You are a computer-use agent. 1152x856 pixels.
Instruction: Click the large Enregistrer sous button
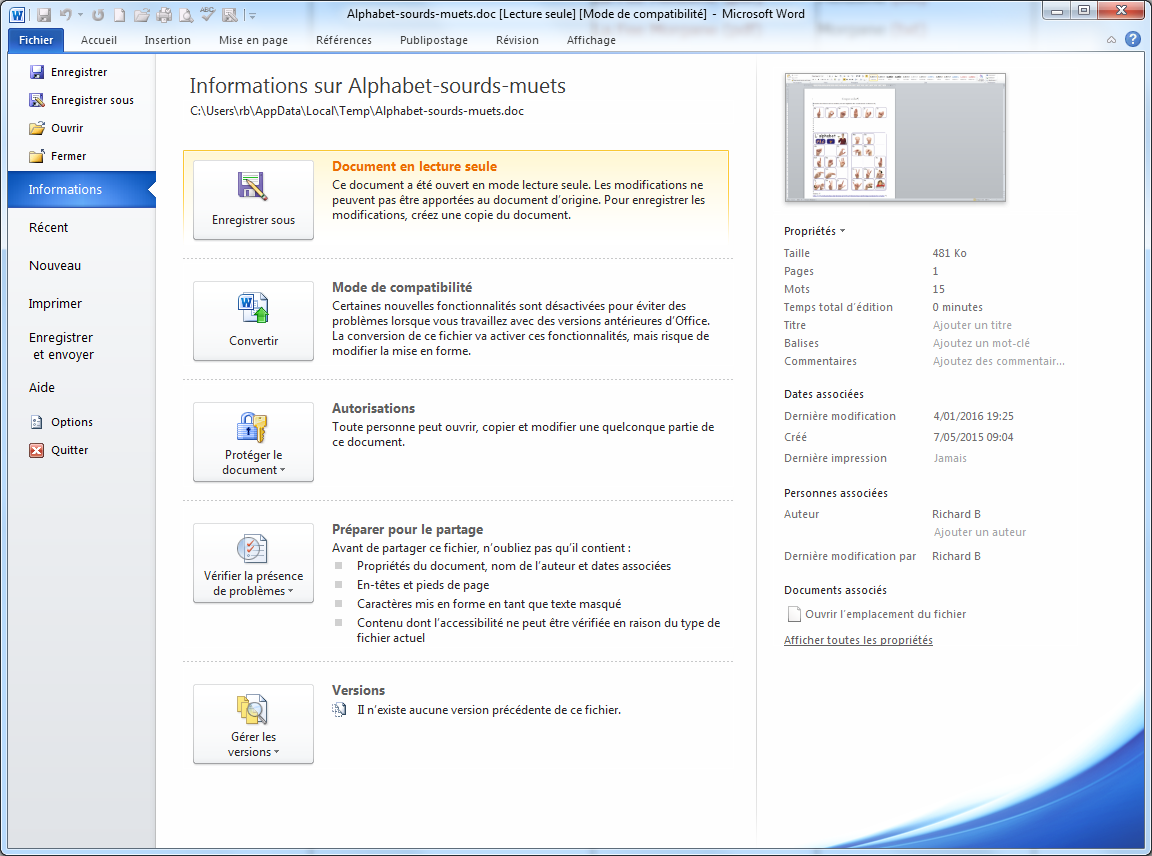(253, 200)
